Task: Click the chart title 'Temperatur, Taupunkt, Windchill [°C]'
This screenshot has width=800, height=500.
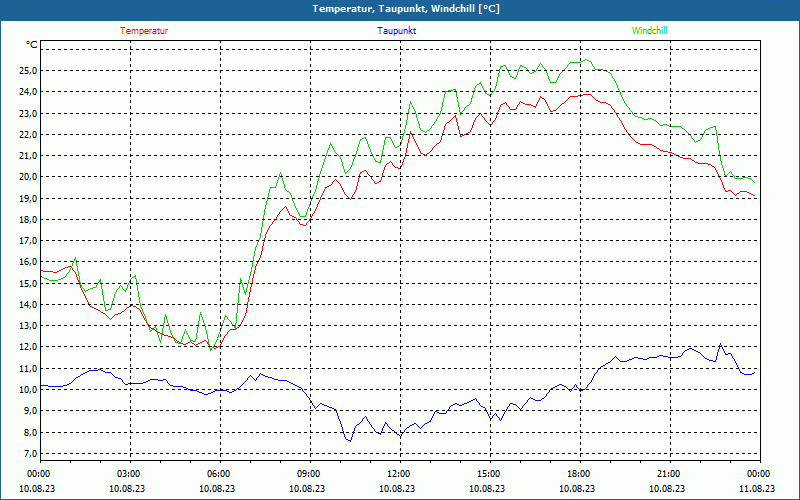Action: (406, 9)
